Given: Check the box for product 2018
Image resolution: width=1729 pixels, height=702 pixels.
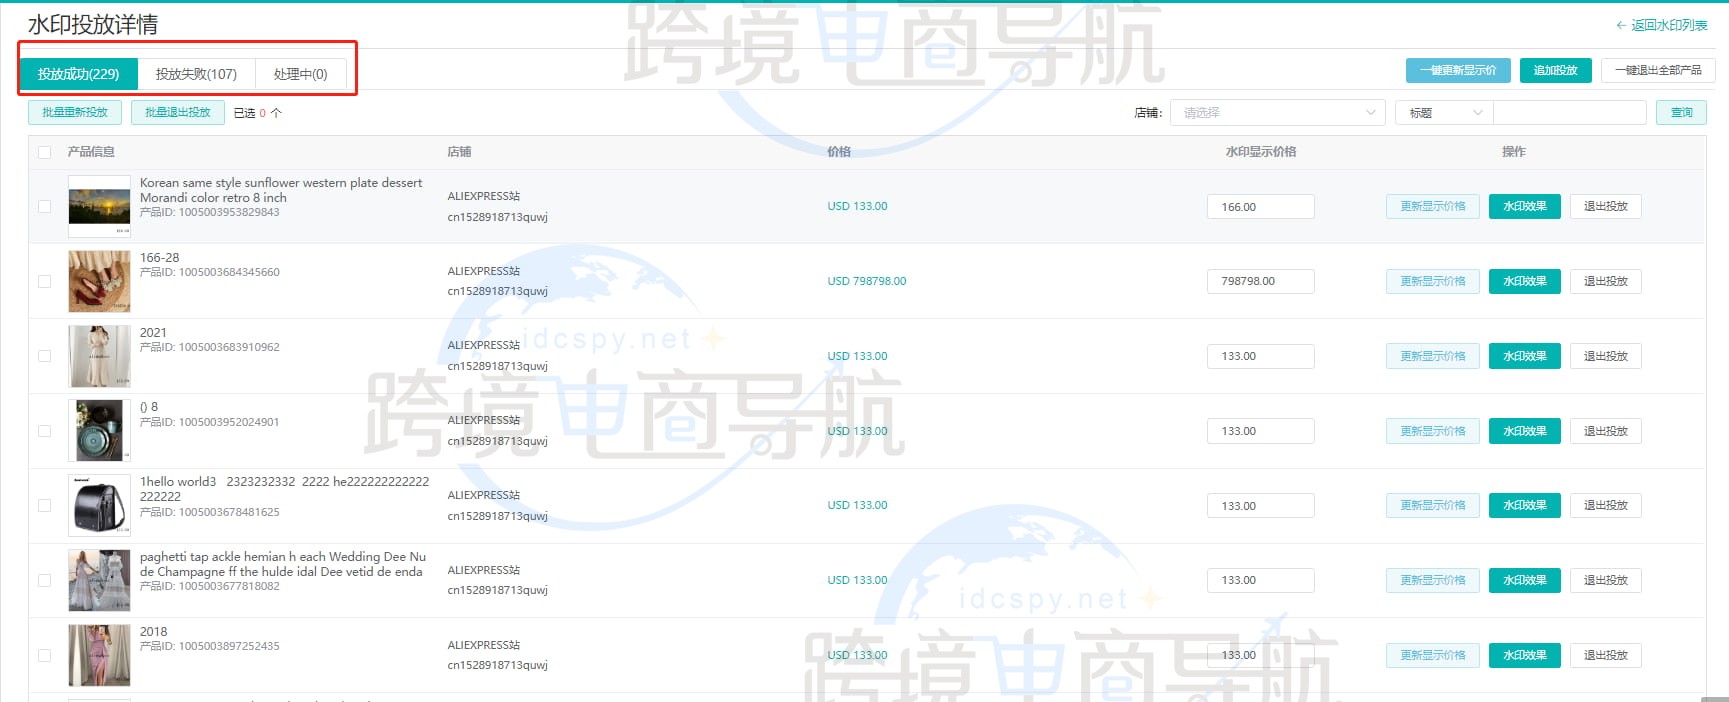Looking at the screenshot, I should (44, 655).
